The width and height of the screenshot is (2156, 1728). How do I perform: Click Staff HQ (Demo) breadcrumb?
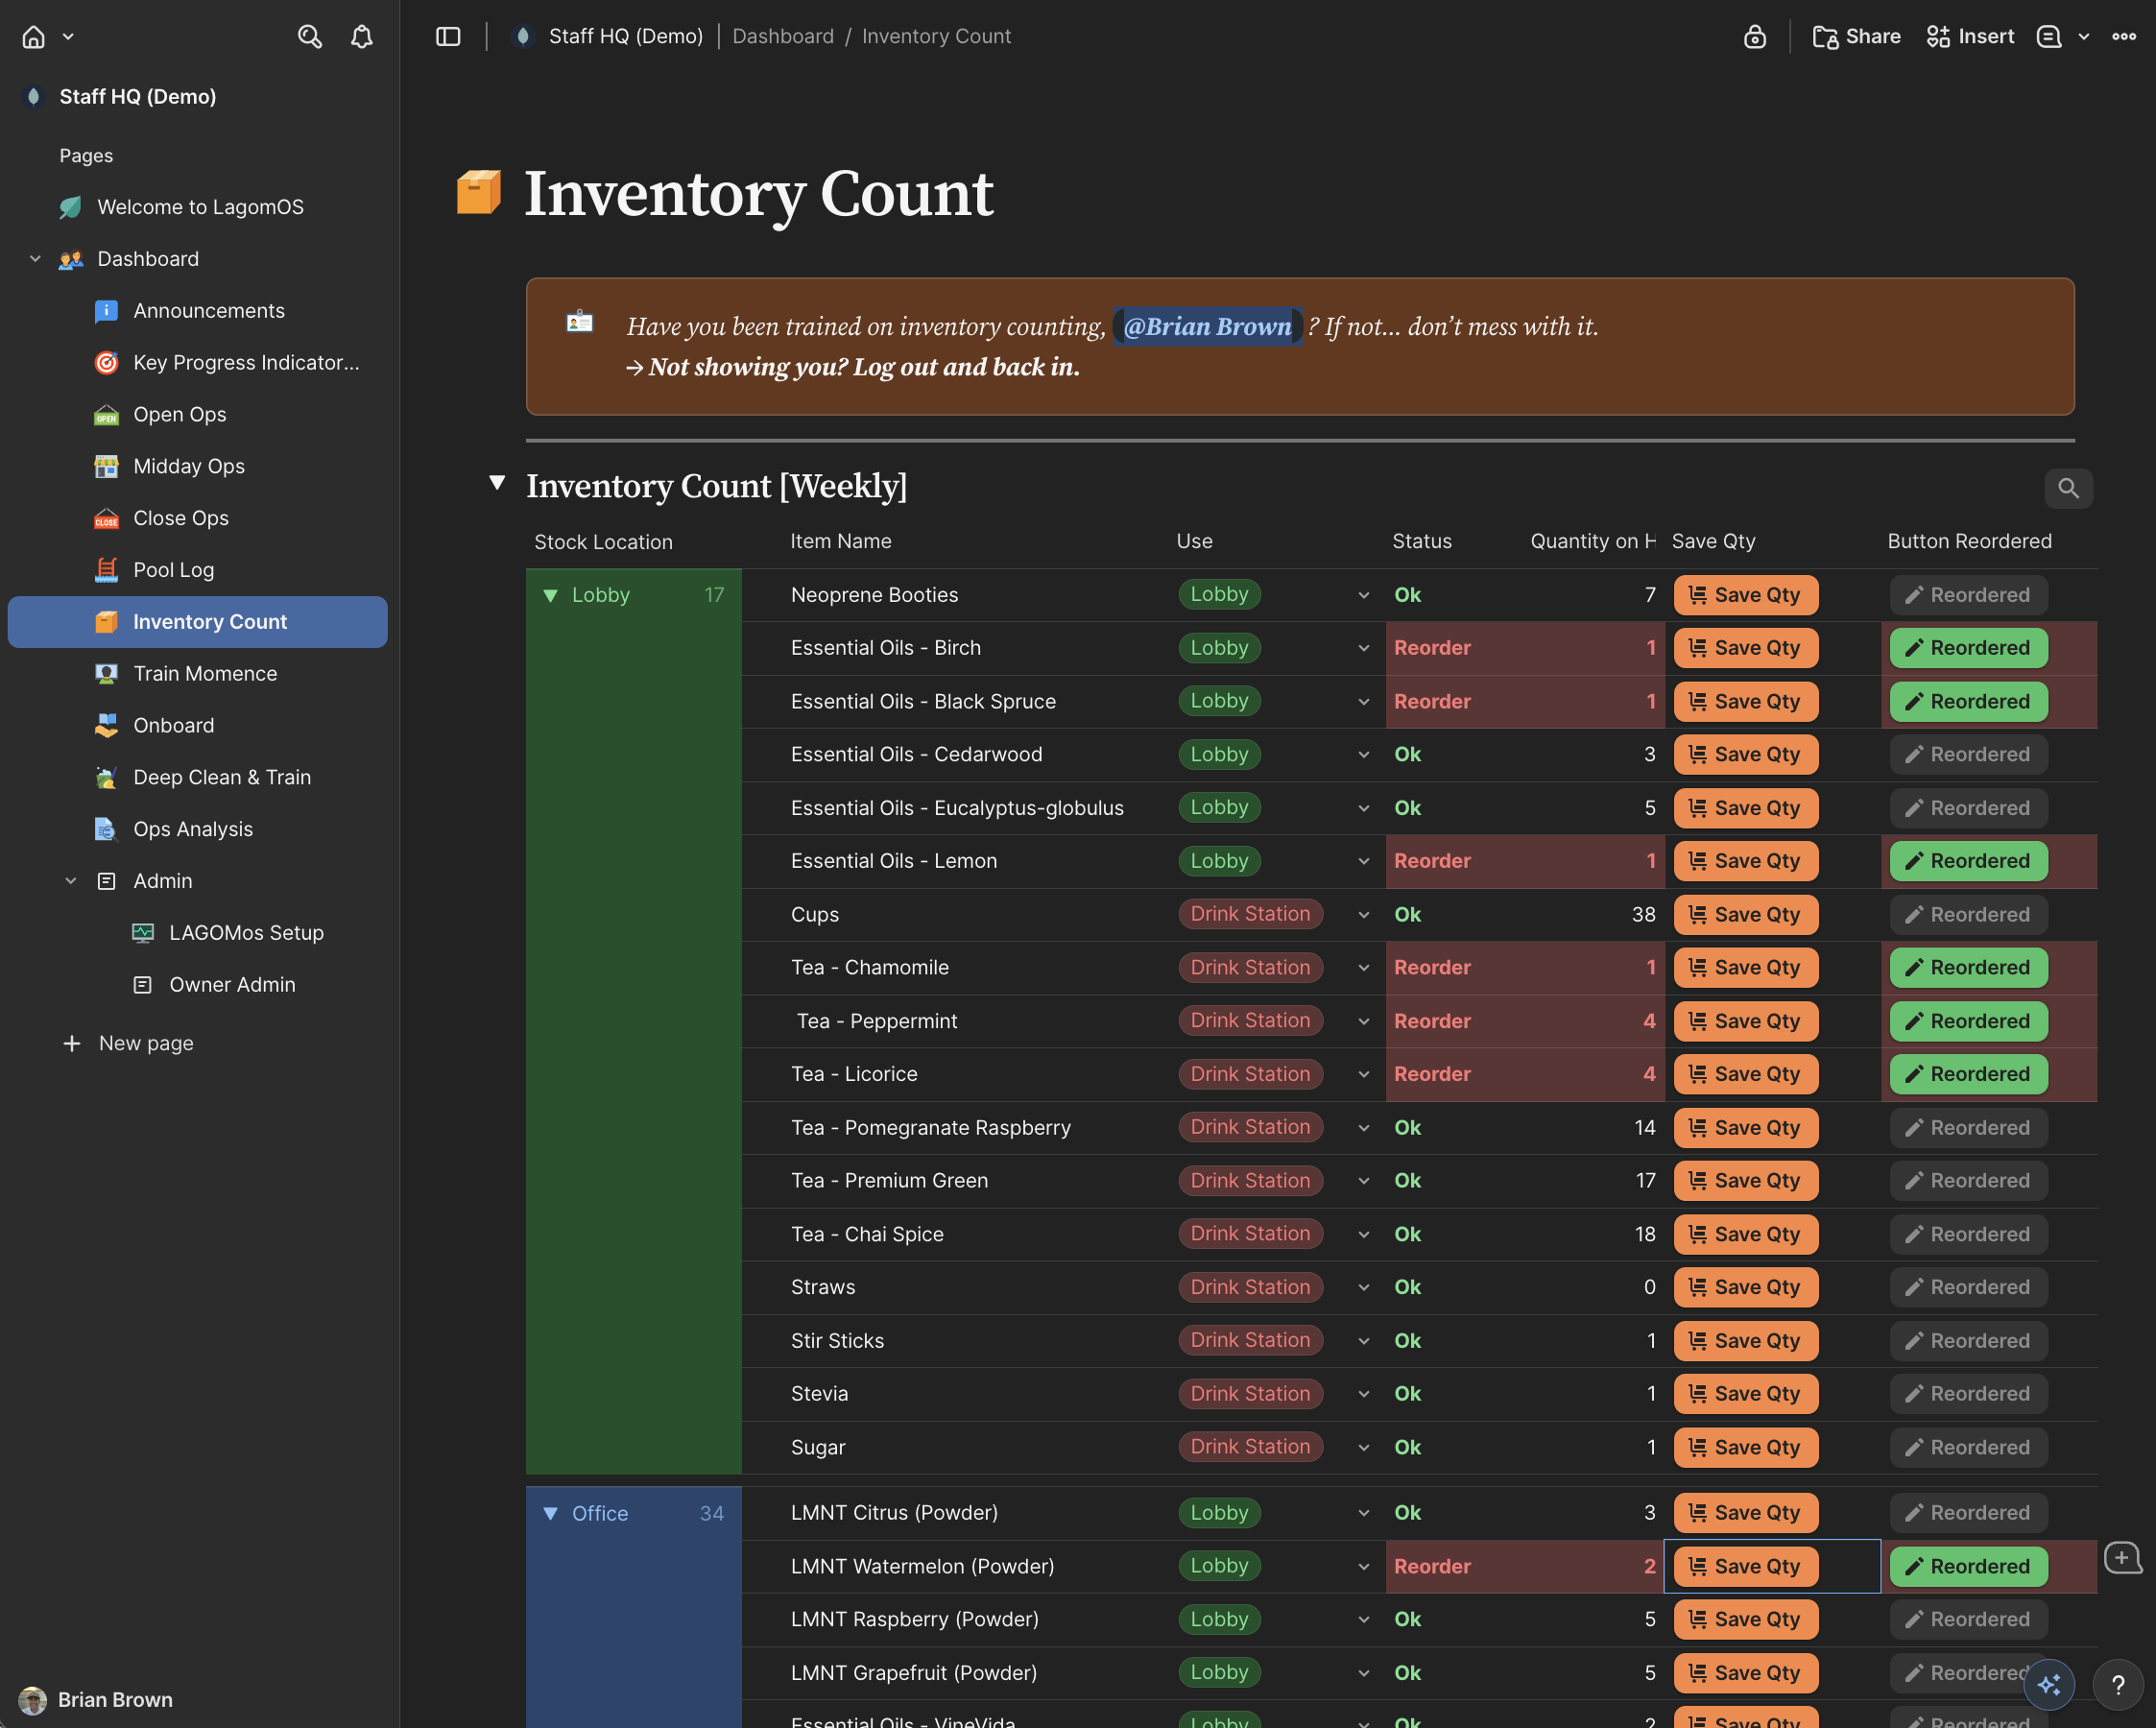coord(625,37)
